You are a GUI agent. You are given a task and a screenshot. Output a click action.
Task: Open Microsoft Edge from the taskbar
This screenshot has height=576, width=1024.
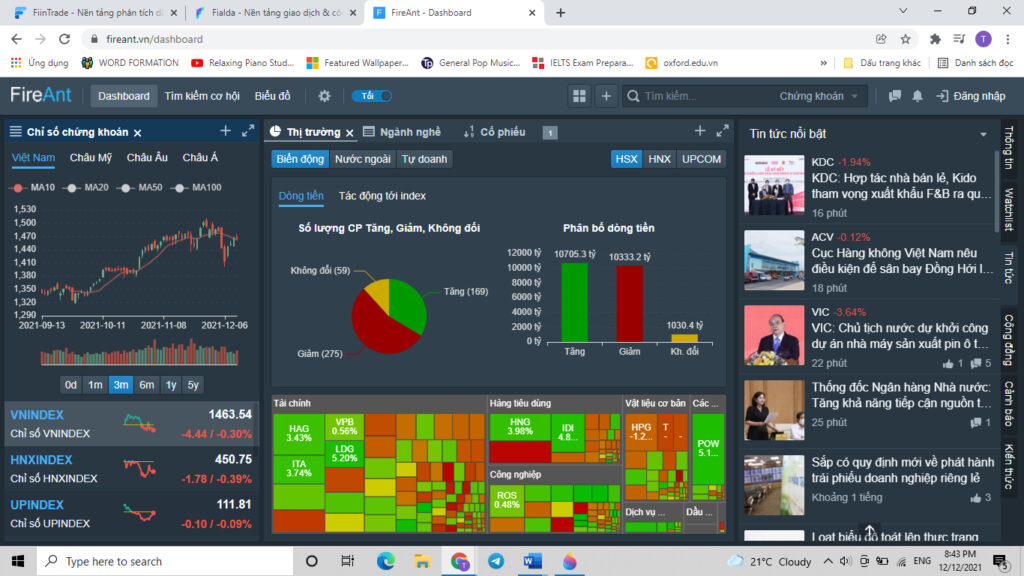pos(385,561)
